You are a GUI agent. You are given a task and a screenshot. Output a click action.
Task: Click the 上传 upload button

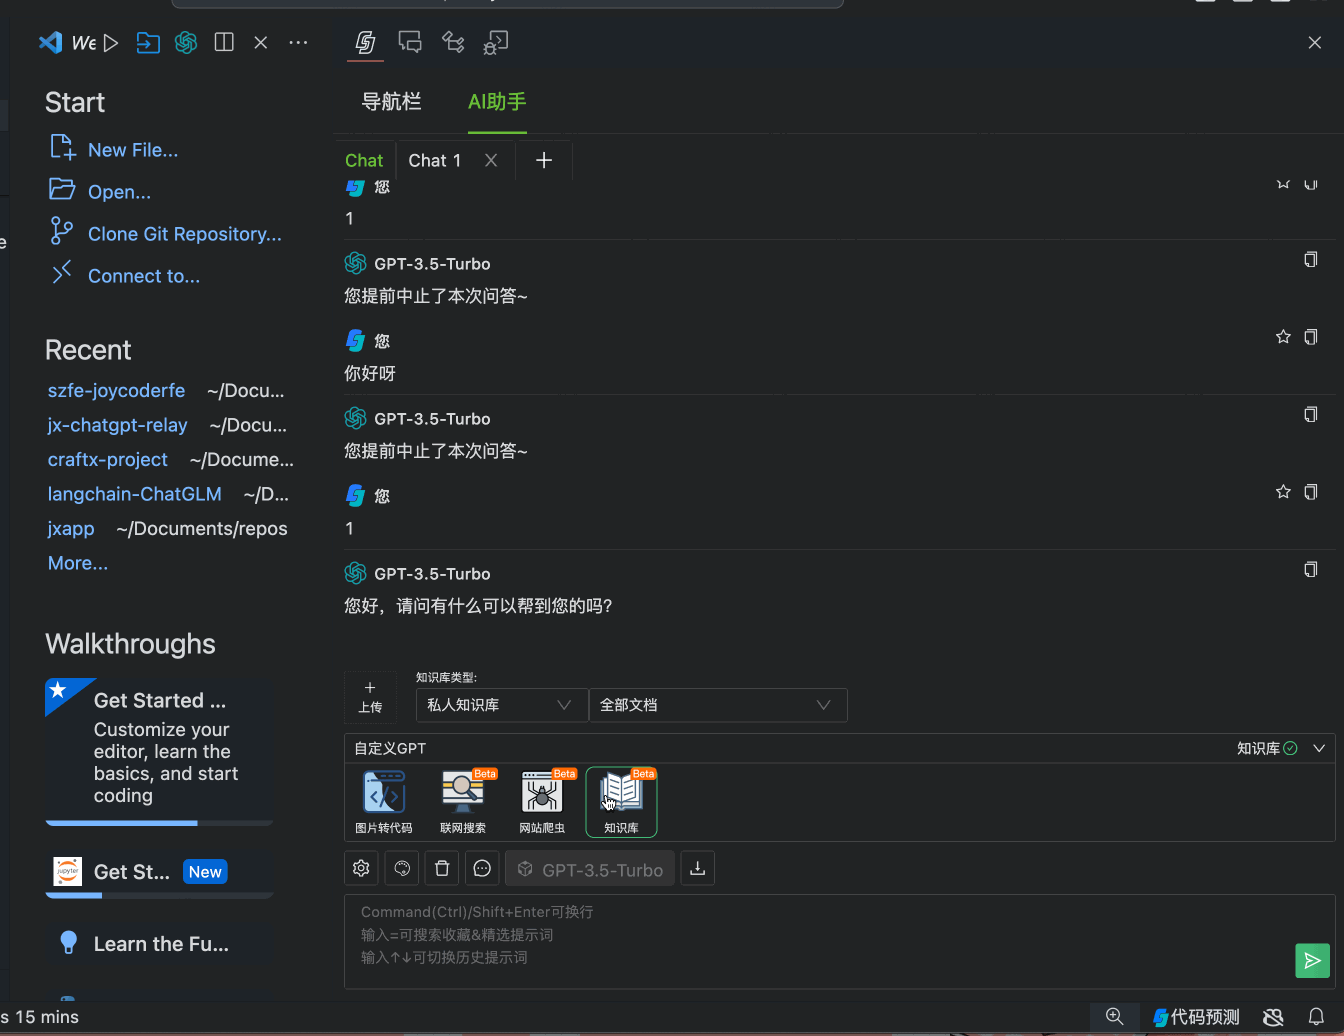click(x=370, y=697)
